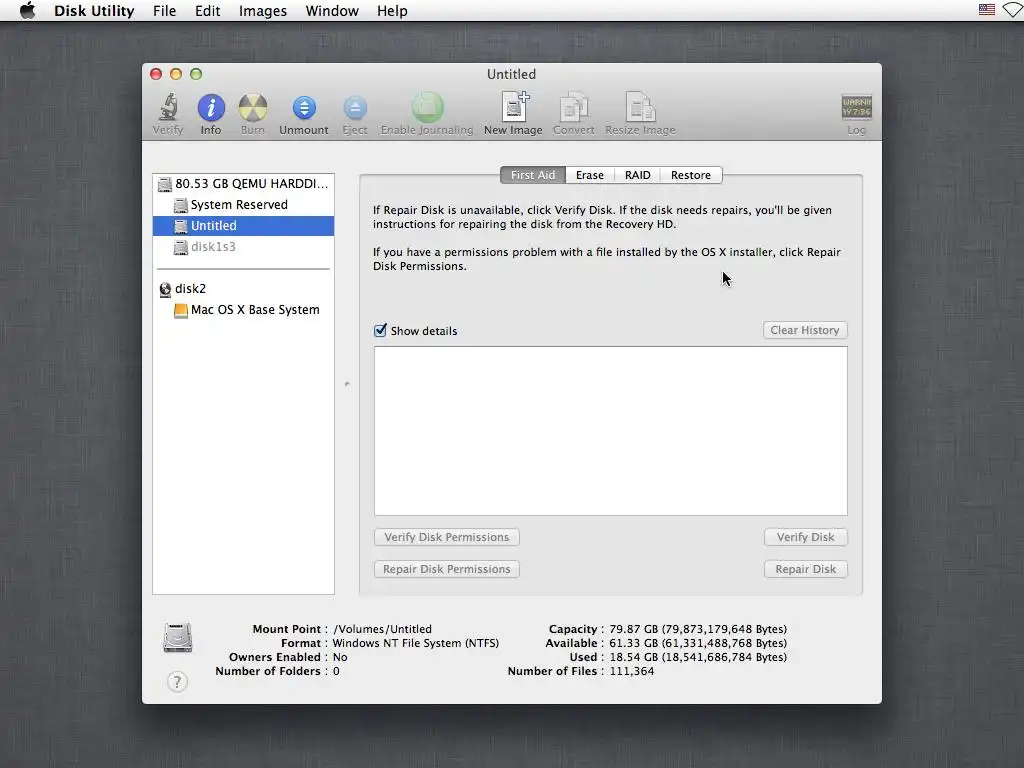Open the Log viewer icon
Screen dimensions: 1024x768
[856, 107]
